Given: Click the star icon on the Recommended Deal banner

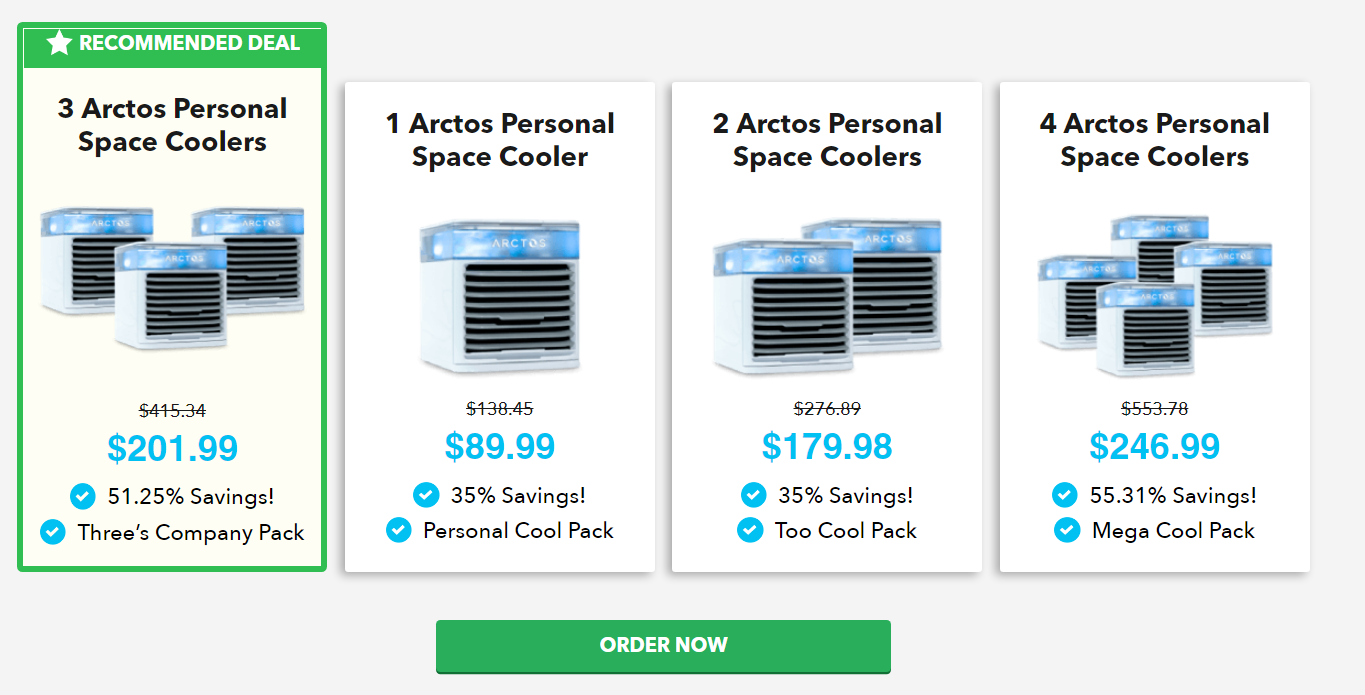Looking at the screenshot, I should tap(60, 43).
